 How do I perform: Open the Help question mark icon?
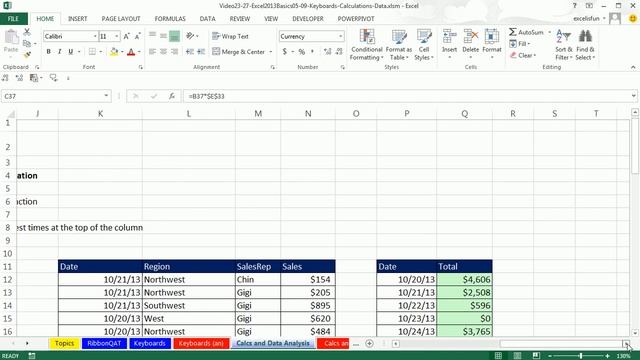[574, 6]
